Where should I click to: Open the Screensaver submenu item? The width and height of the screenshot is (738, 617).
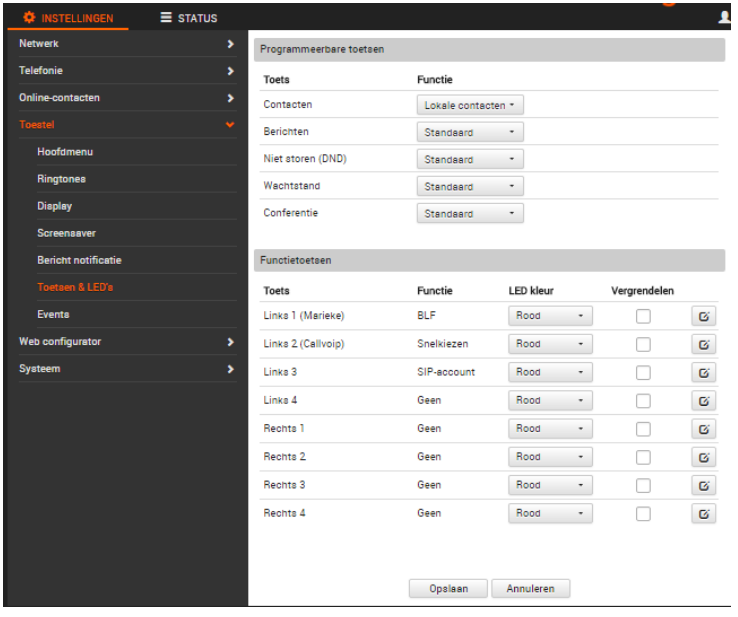pyautogui.click(x=137, y=234)
